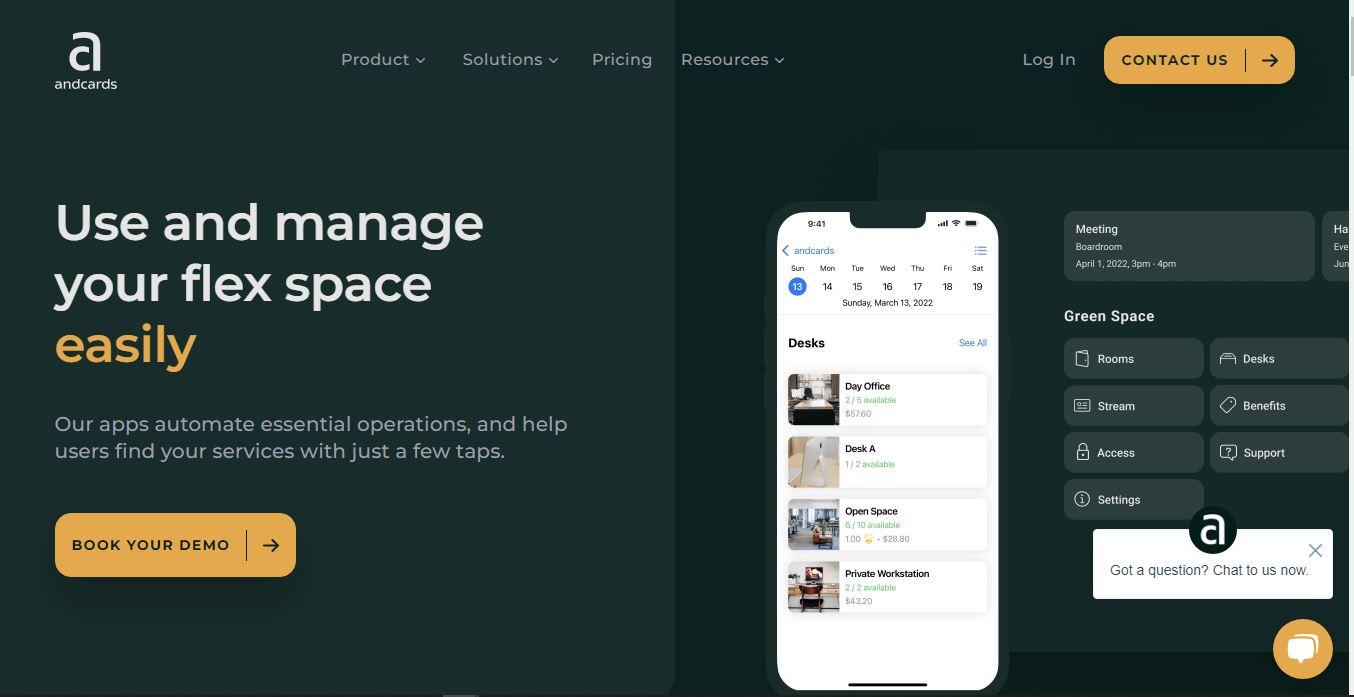Click the Settings info icon
The height and width of the screenshot is (697, 1354).
point(1082,499)
